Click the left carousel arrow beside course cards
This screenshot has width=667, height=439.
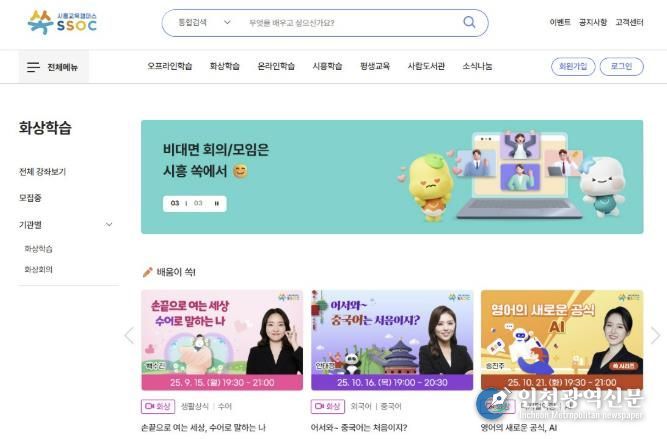click(x=129, y=335)
